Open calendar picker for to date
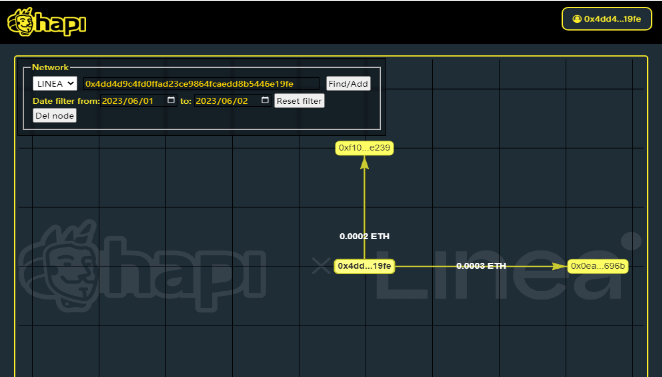The image size is (662, 377). (265, 100)
